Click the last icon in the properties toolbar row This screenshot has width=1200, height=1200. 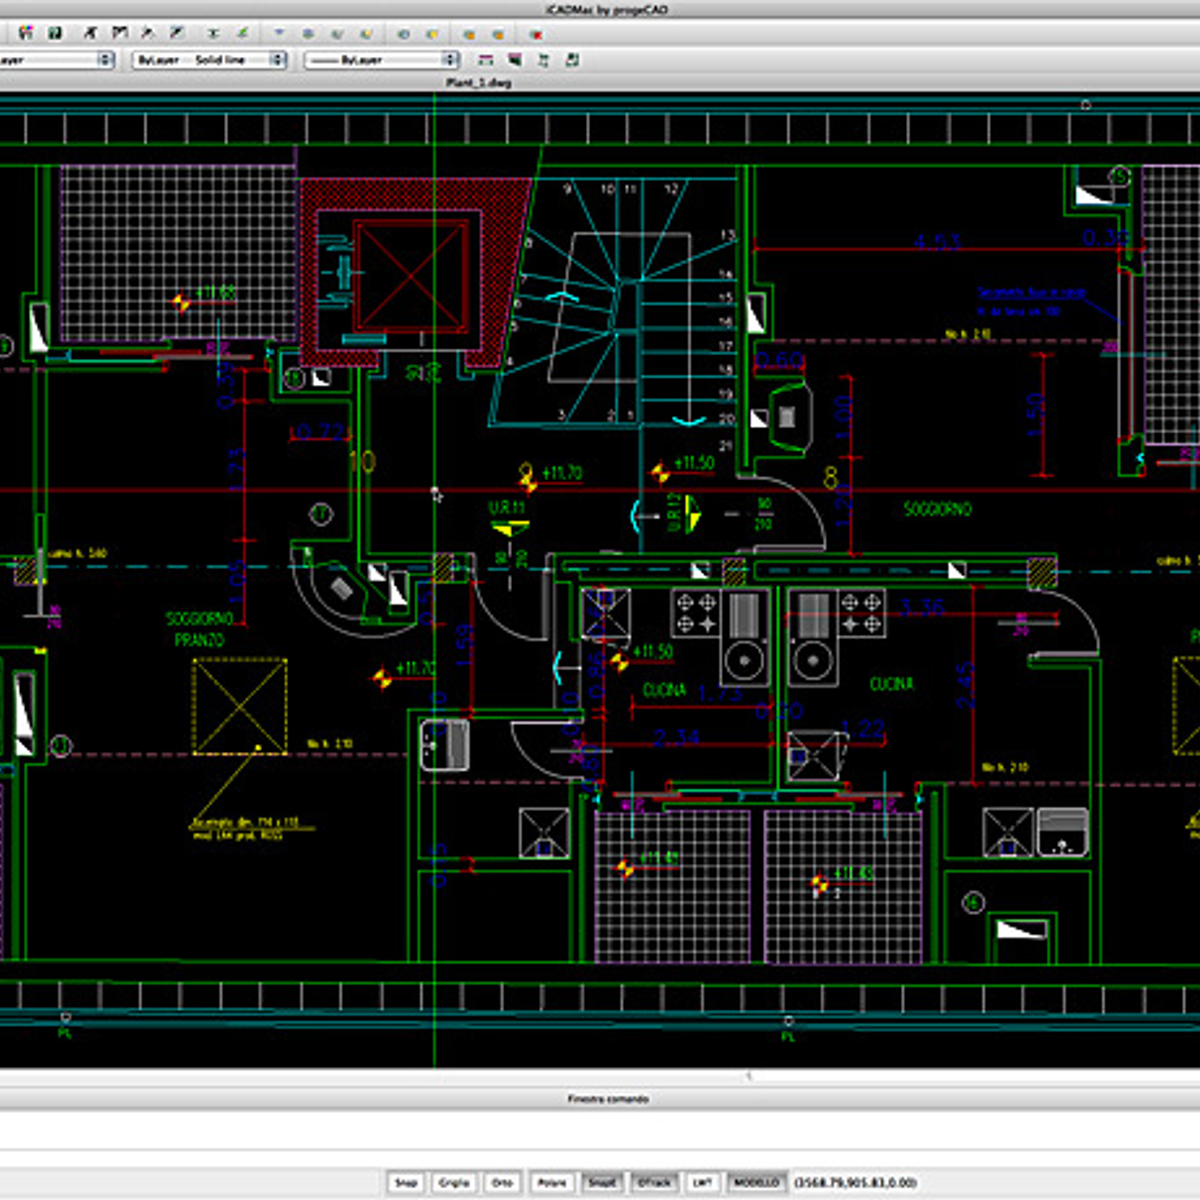(572, 60)
